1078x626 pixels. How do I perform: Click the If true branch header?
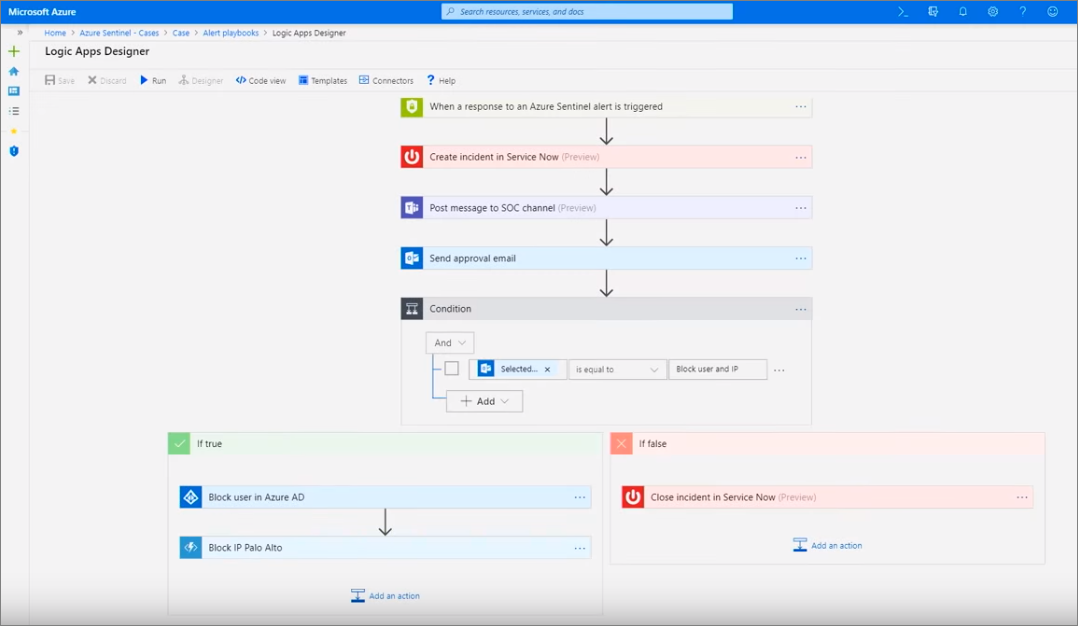tap(385, 444)
